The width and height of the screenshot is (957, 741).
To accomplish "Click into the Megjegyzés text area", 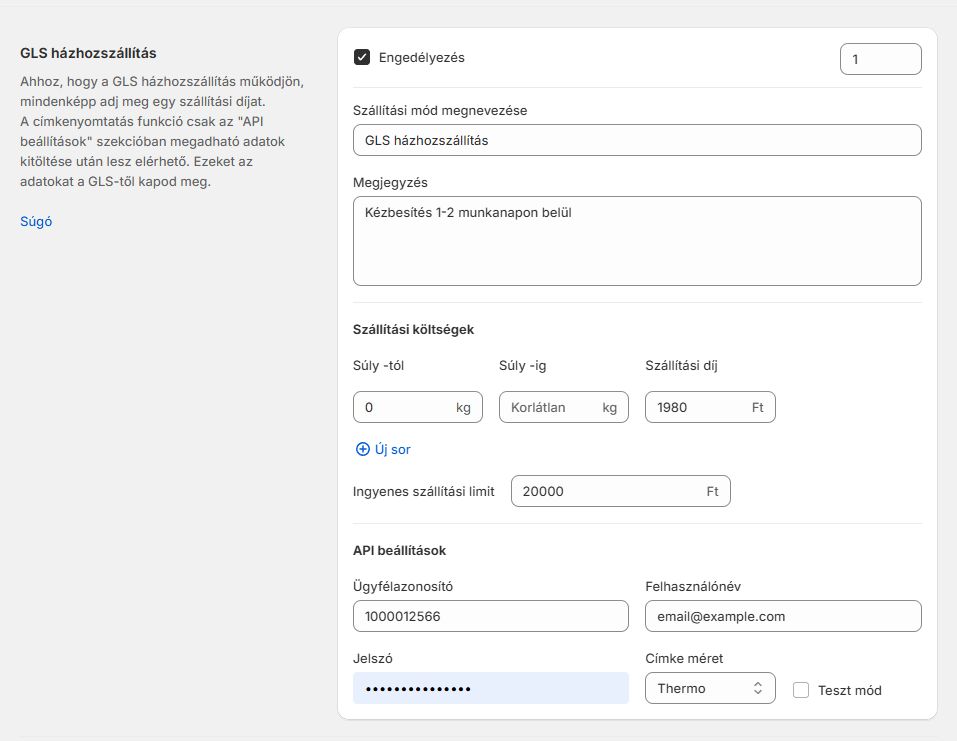I will 637,241.
